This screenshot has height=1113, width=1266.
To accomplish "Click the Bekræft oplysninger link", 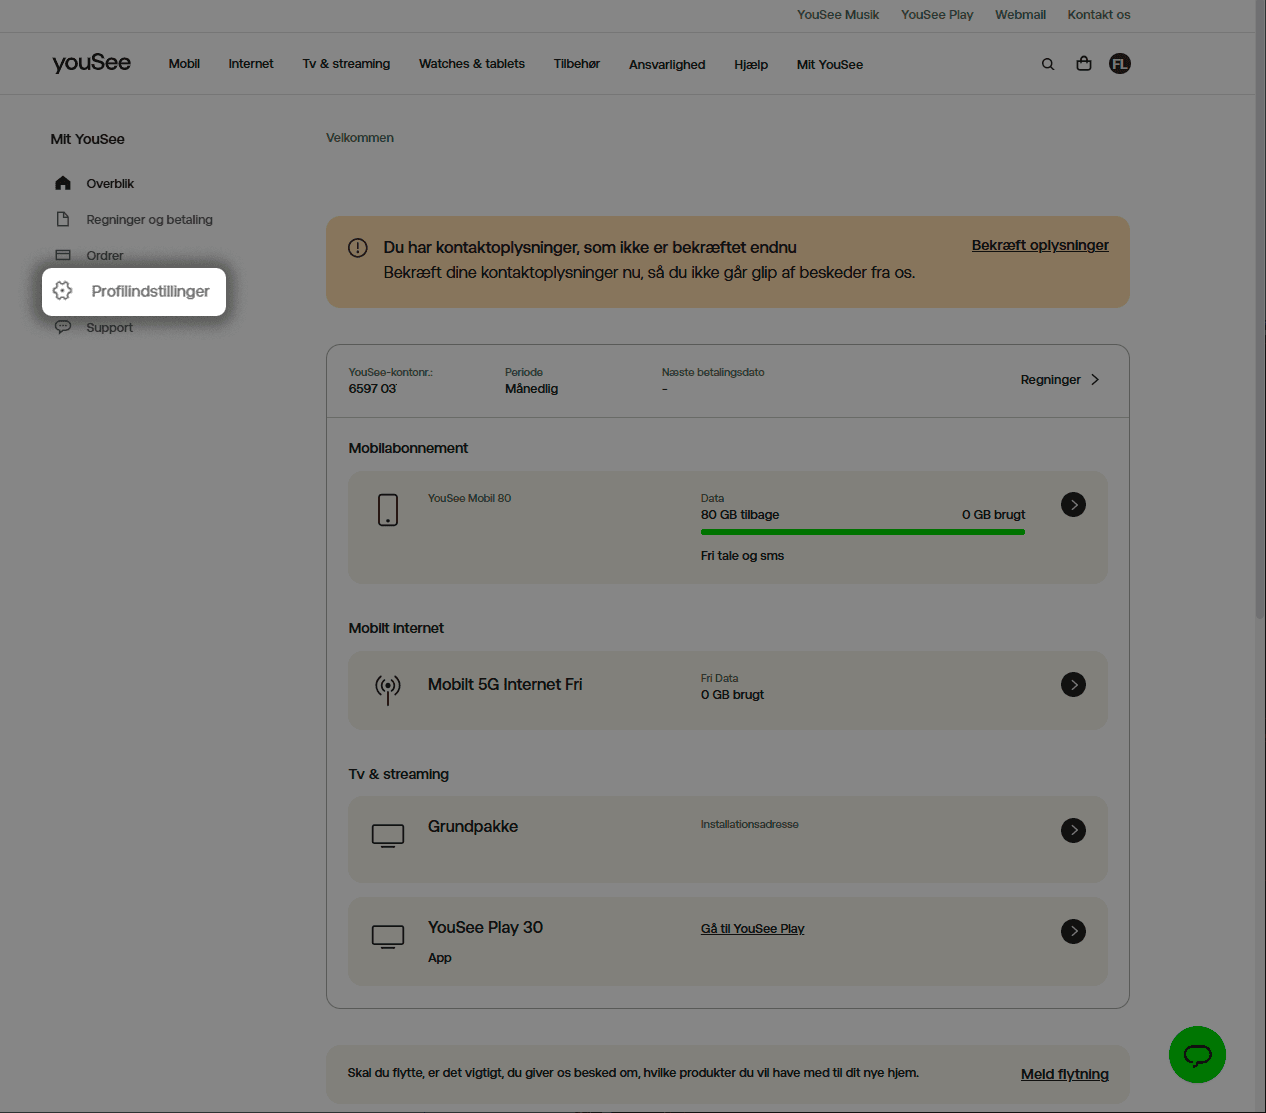I will (x=1039, y=246).
